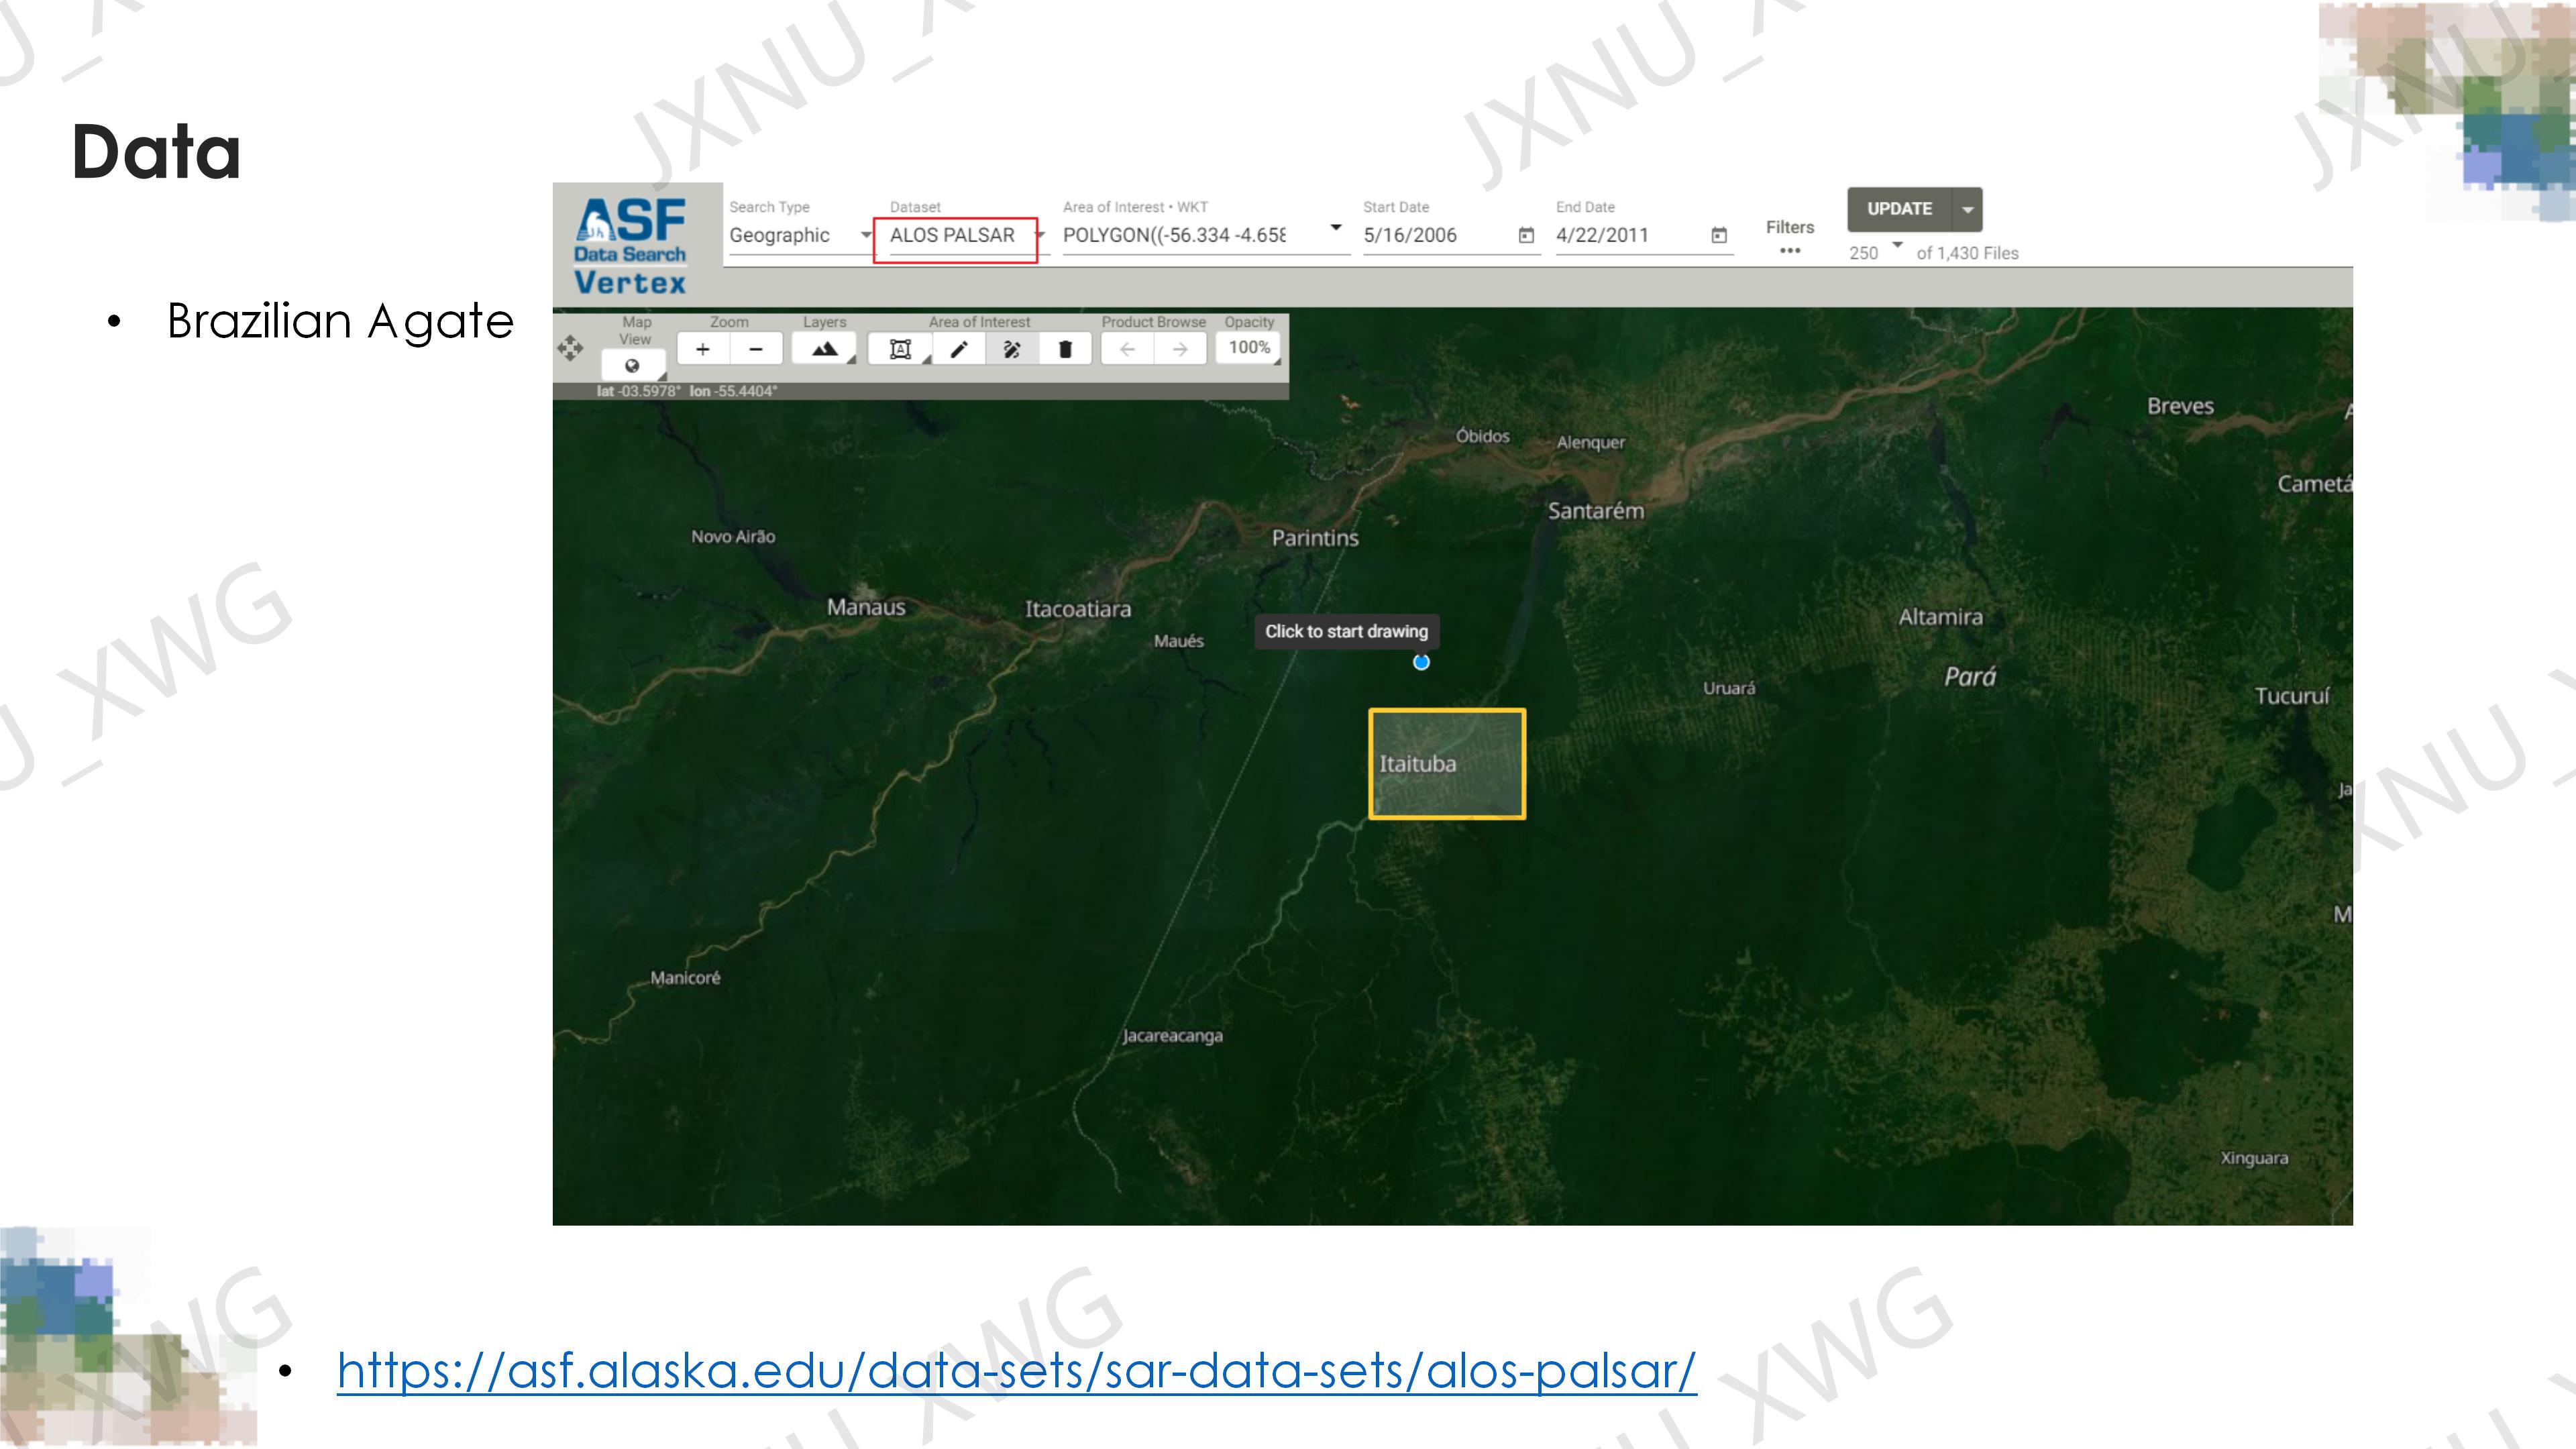
Task: Expand the Area of Interest WKT arrow
Action: point(1335,228)
